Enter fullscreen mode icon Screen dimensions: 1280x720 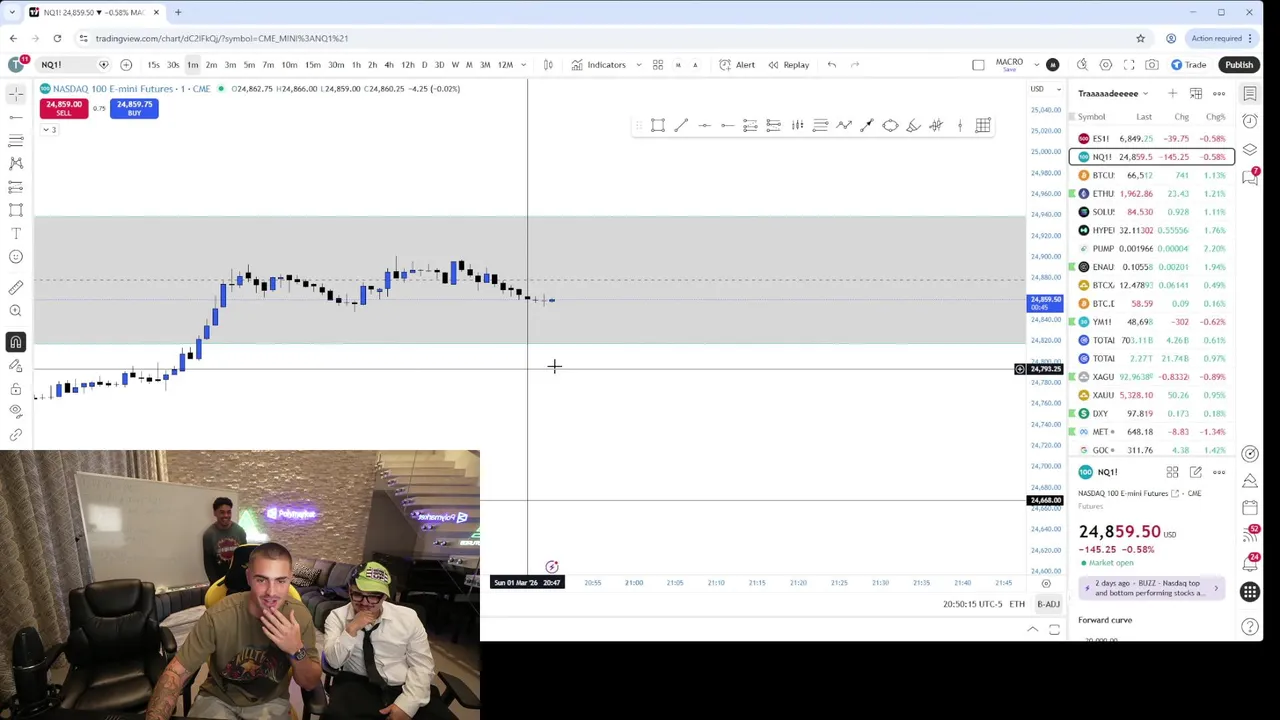[x=1129, y=65]
